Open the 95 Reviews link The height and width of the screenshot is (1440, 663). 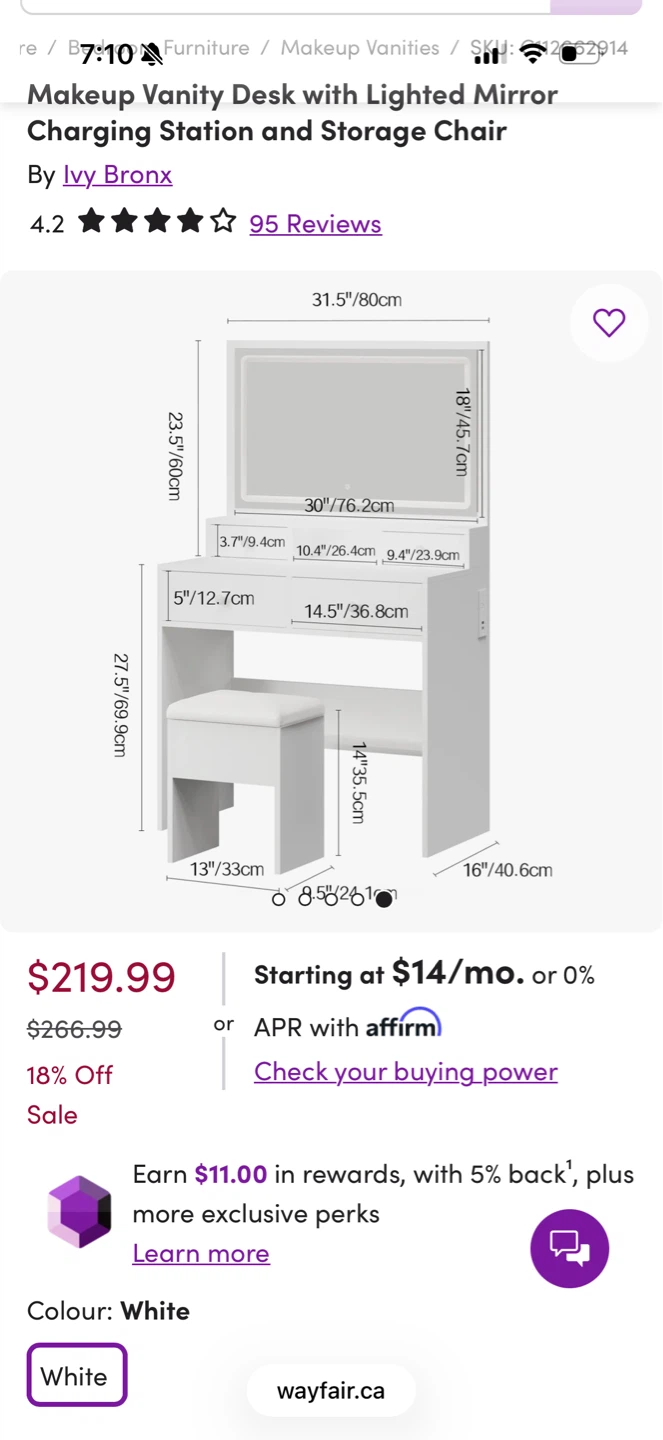pyautogui.click(x=316, y=223)
